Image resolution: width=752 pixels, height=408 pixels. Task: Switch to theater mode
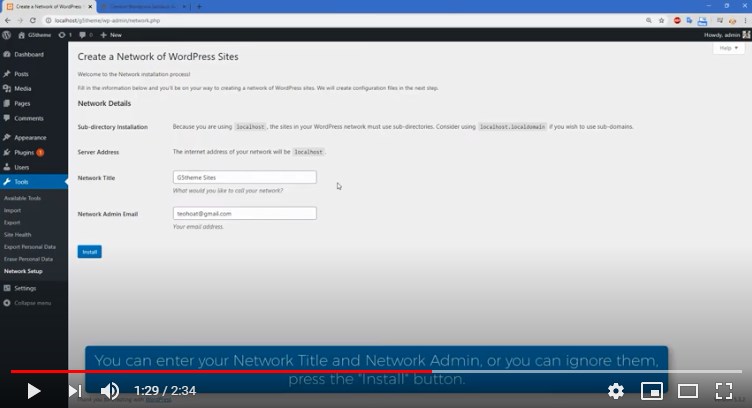pyautogui.click(x=688, y=391)
